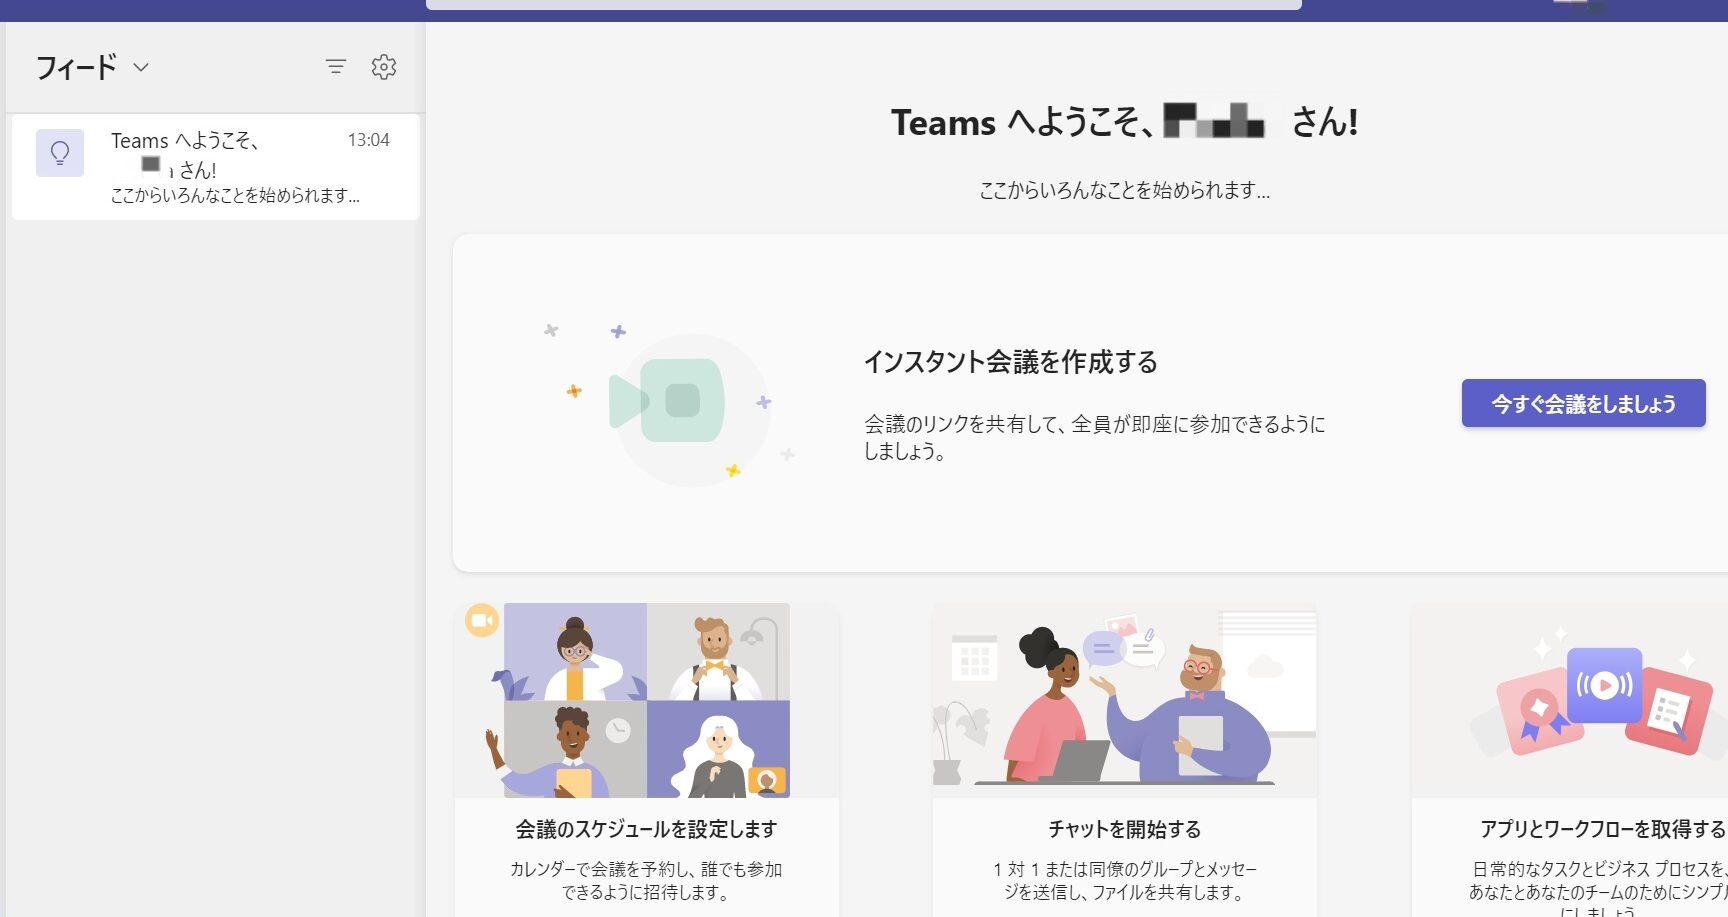
Task: Click the lightbulb icon in the welcome notification
Action: tap(60, 153)
